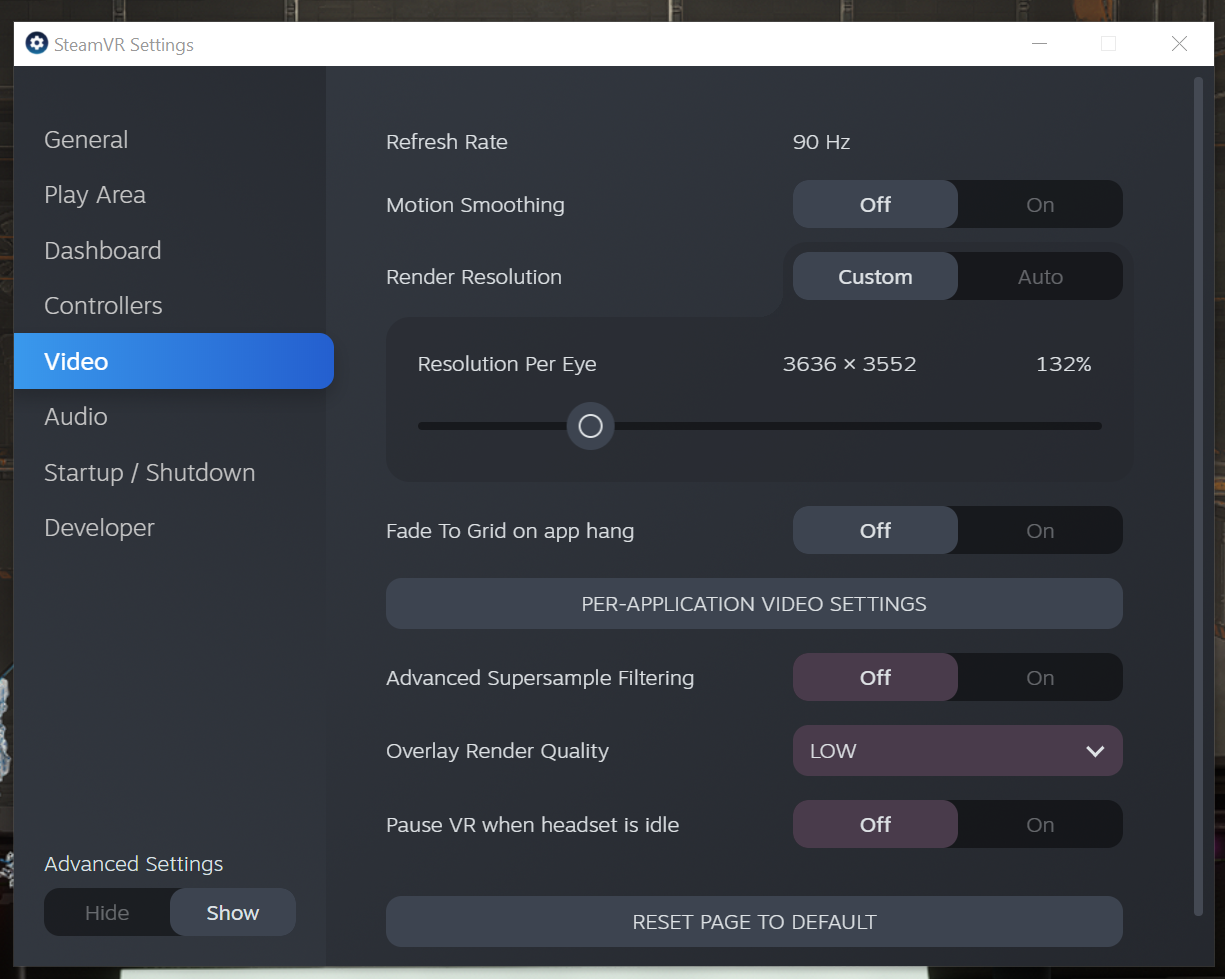Click the 3636 × 3552 resolution value

coord(849,364)
